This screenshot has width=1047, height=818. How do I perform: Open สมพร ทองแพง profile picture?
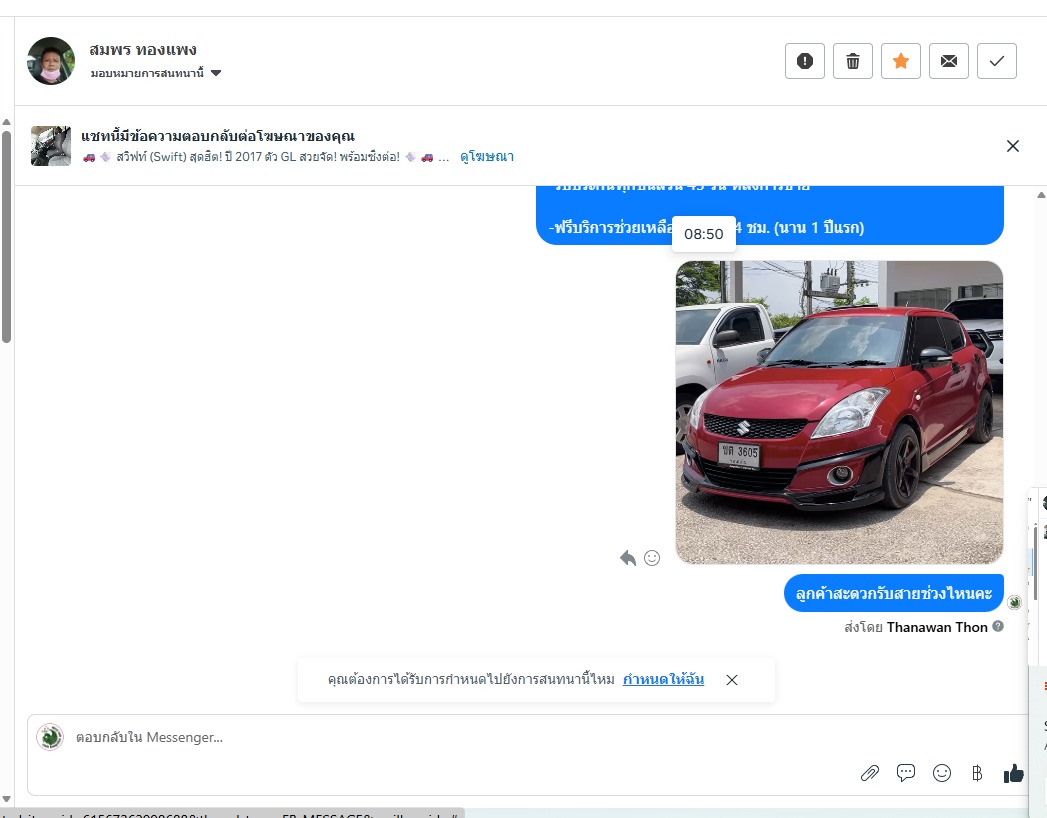click(x=51, y=61)
